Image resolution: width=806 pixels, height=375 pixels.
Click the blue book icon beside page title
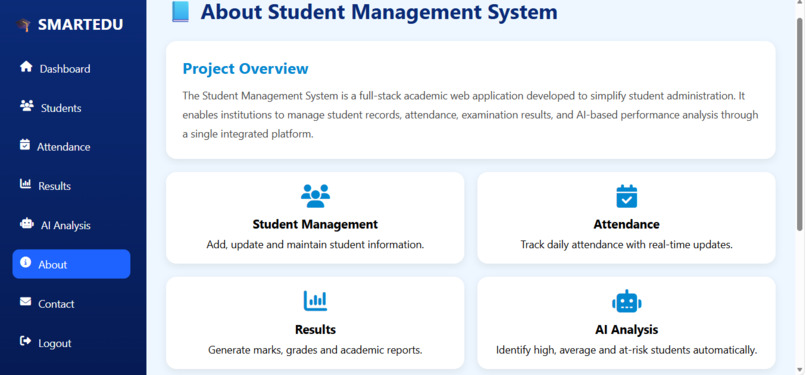click(180, 12)
